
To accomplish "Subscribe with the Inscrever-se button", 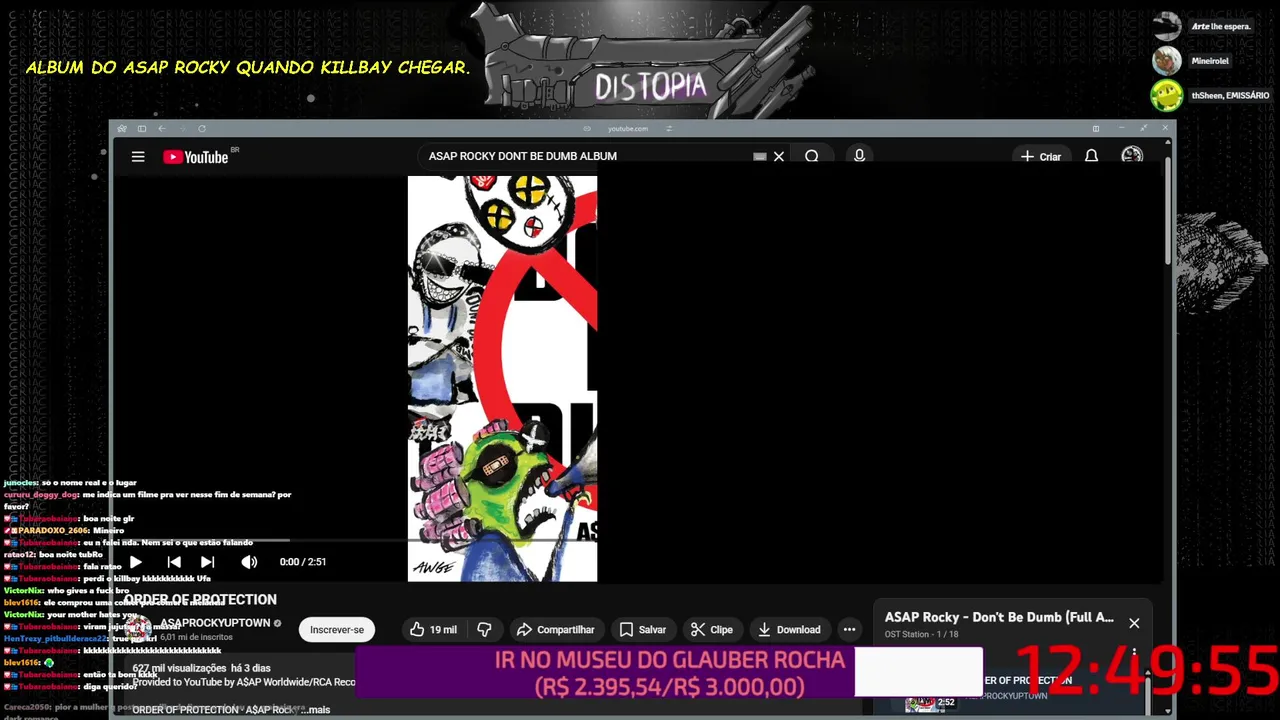I will [337, 630].
